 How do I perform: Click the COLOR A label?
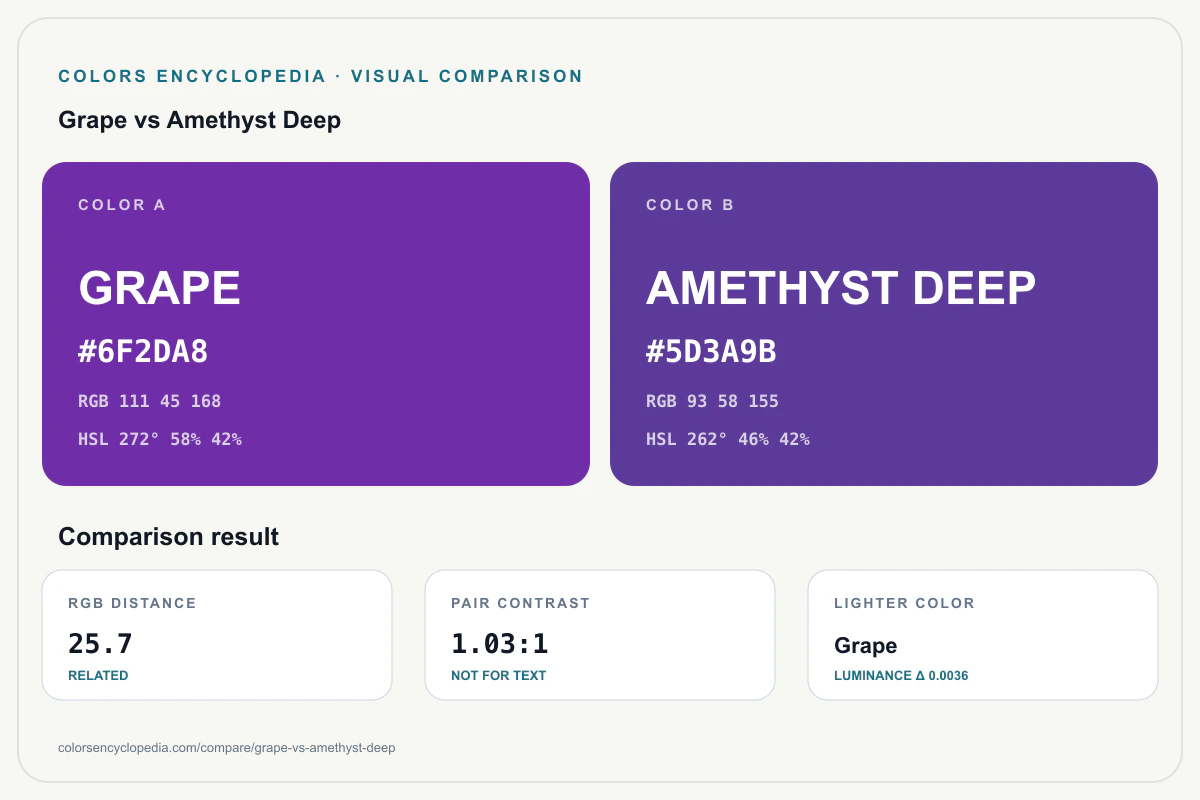click(x=122, y=205)
